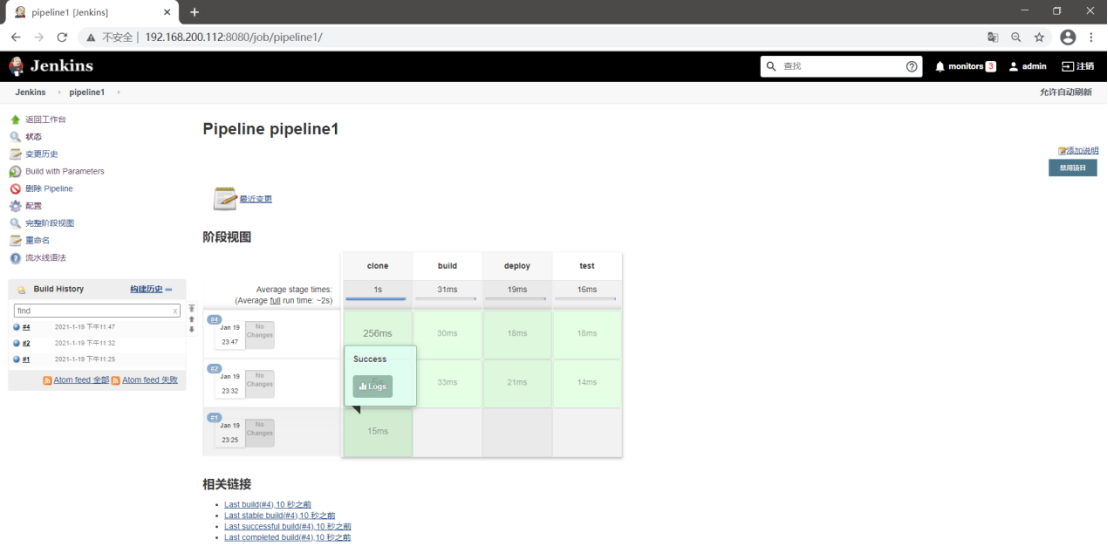Click build #2 deploy stage cell 21ms

coord(517,383)
